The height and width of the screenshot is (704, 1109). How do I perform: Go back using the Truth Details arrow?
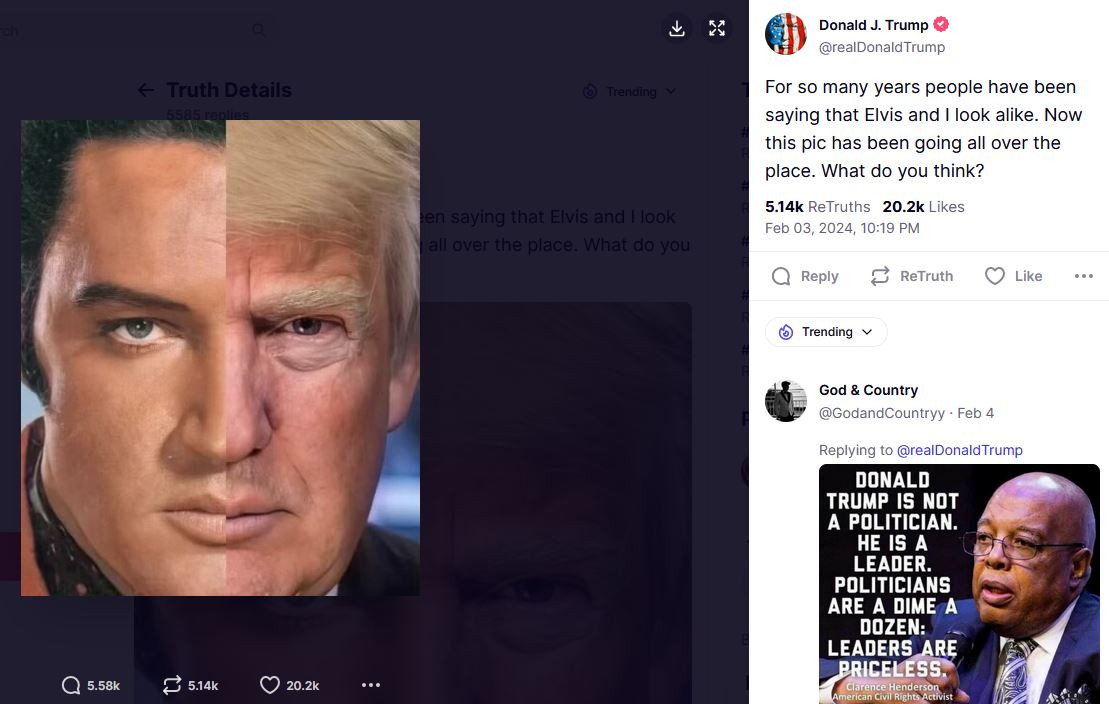(x=146, y=90)
